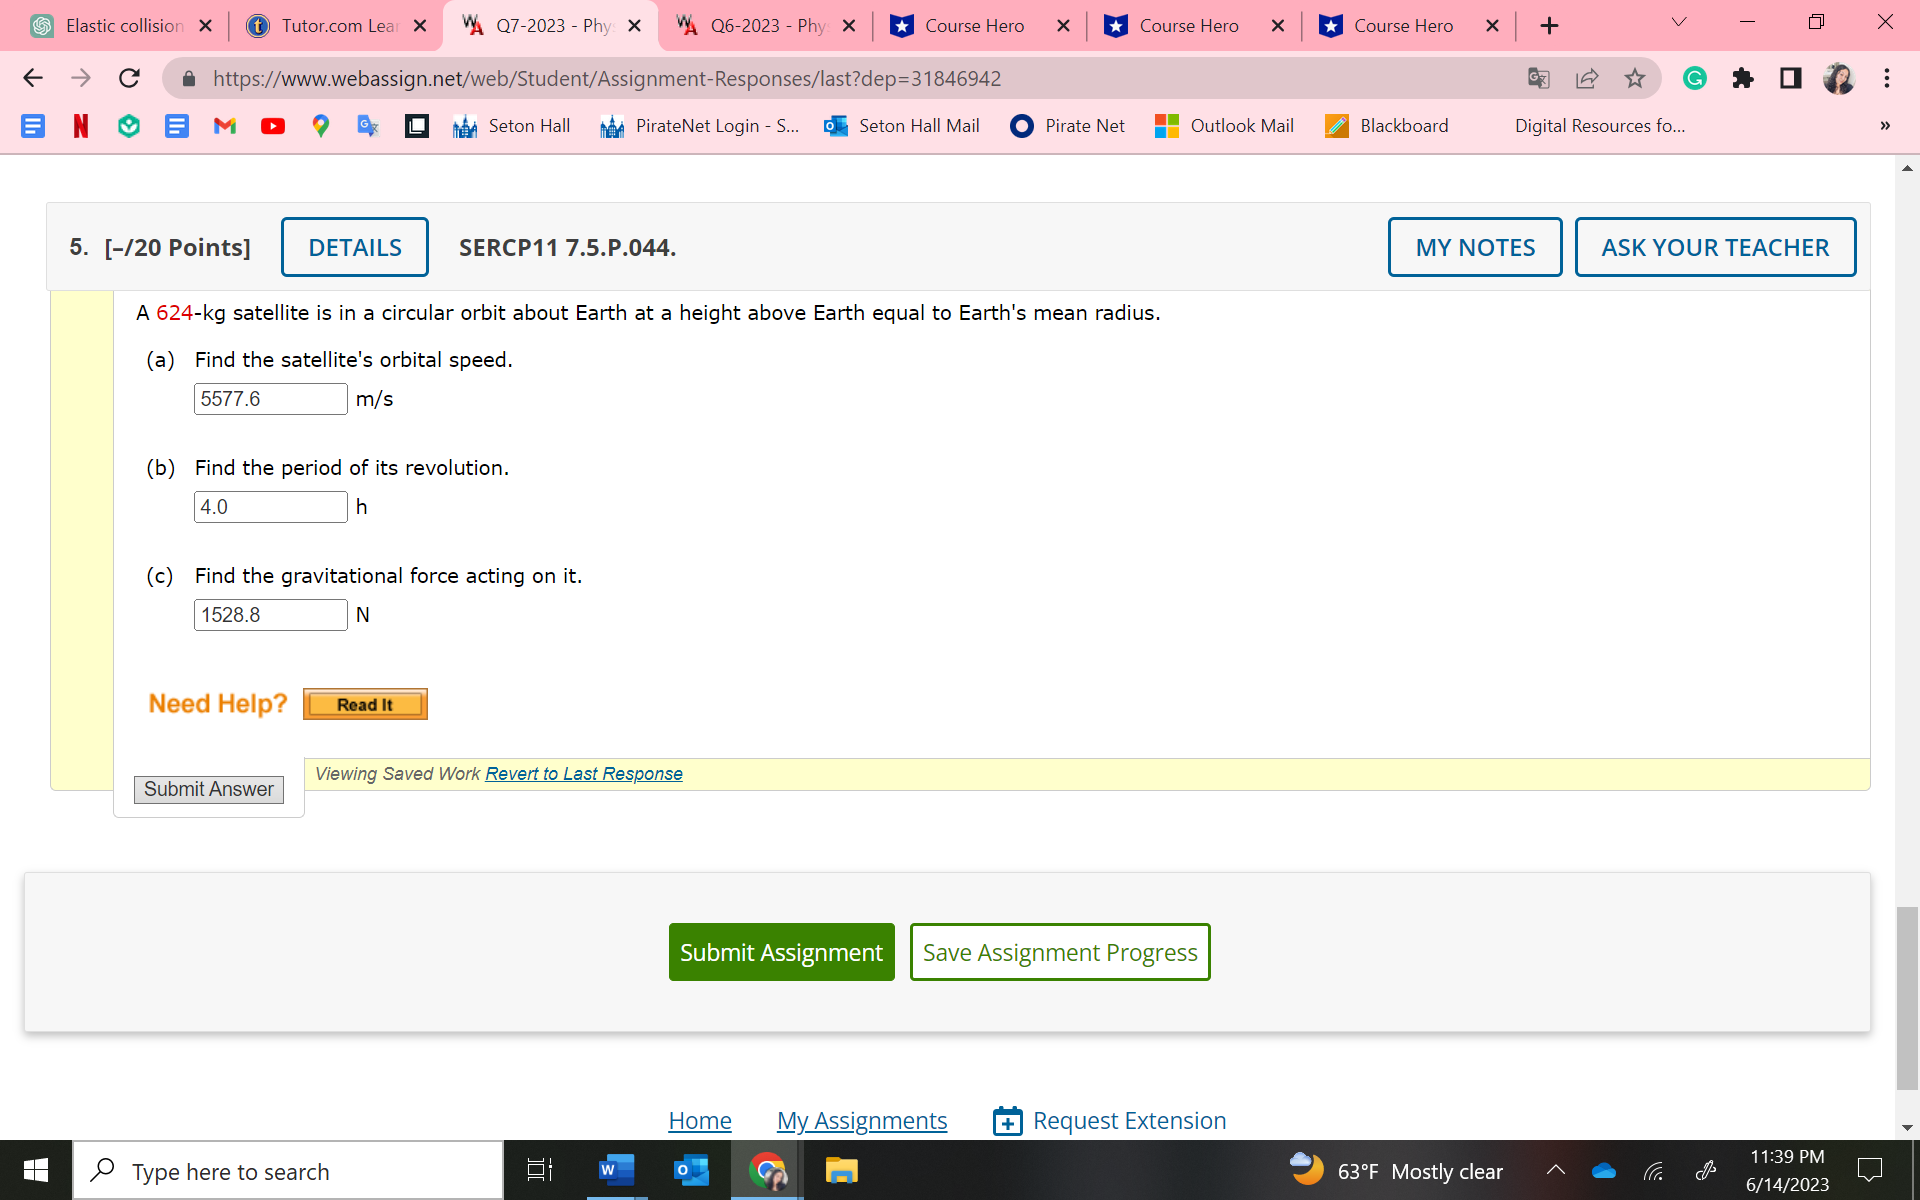Click the orbital speed answer field

(x=270, y=398)
